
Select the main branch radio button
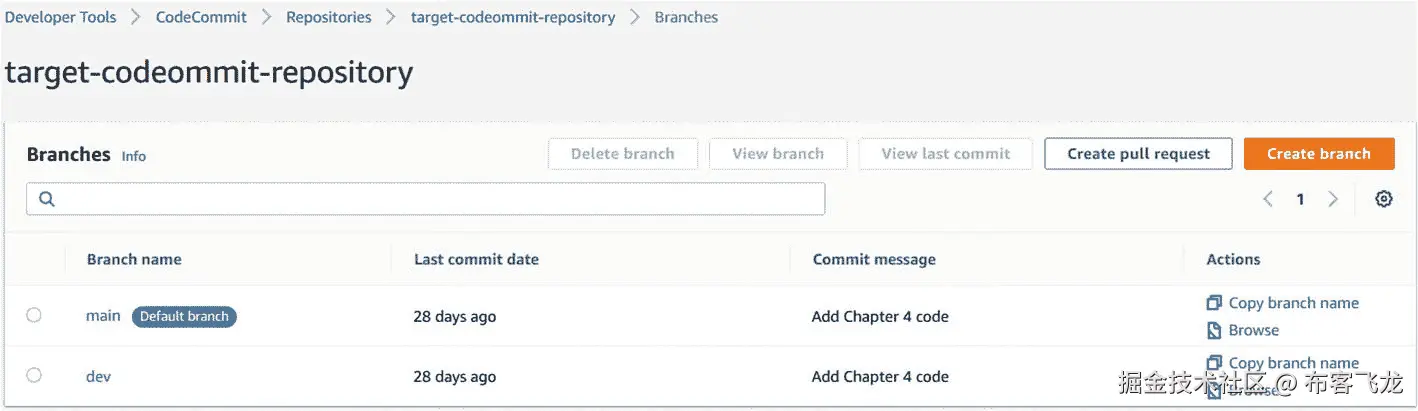(x=34, y=315)
